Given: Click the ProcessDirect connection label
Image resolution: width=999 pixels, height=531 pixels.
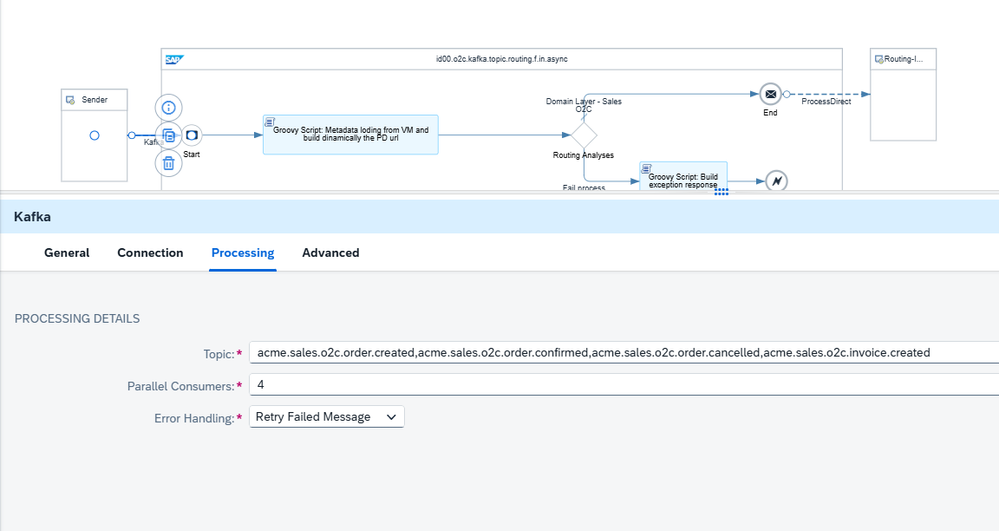Looking at the screenshot, I should coord(826,101).
